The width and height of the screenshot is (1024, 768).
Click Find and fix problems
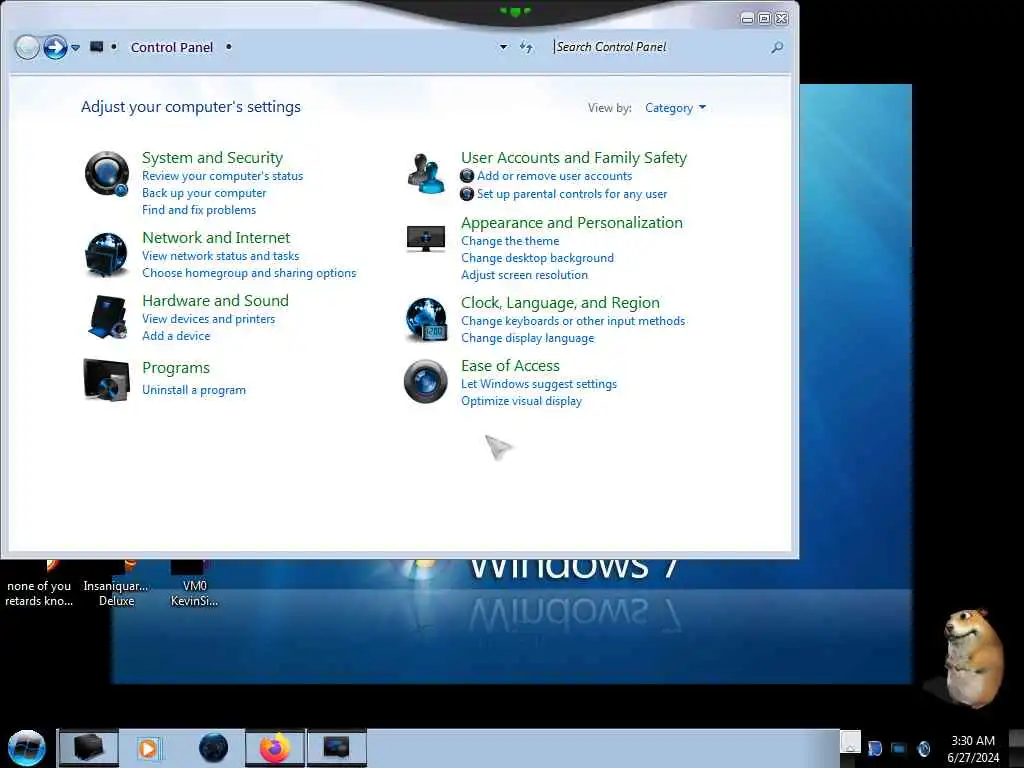click(x=199, y=210)
